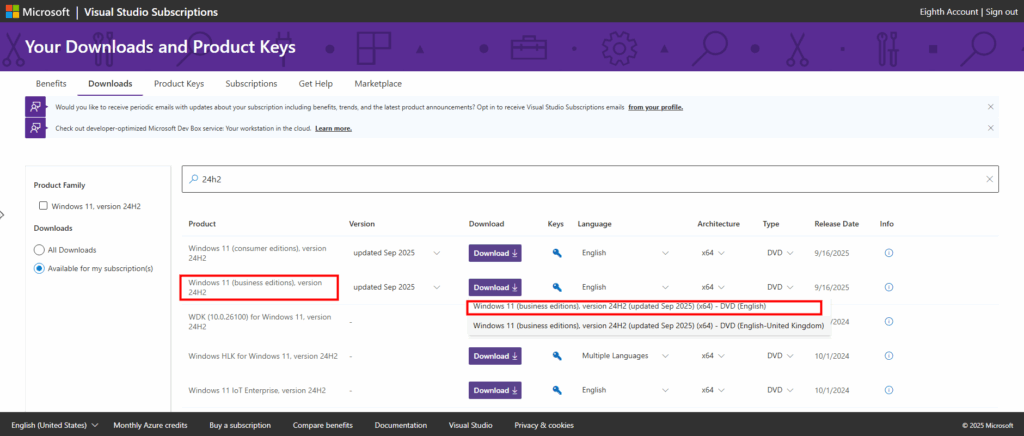Dismiss the Dev Box notification banner

click(990, 128)
